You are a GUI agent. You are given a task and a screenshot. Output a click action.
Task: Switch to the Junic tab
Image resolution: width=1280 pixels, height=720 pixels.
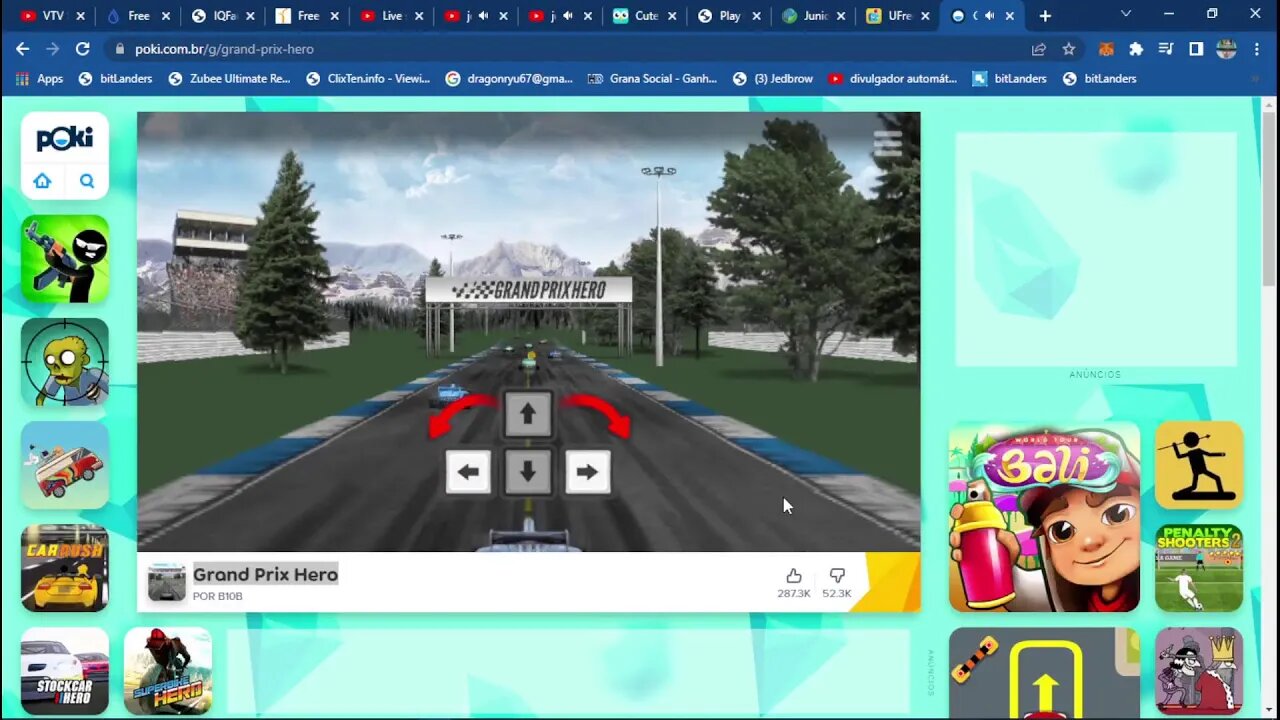click(x=813, y=16)
